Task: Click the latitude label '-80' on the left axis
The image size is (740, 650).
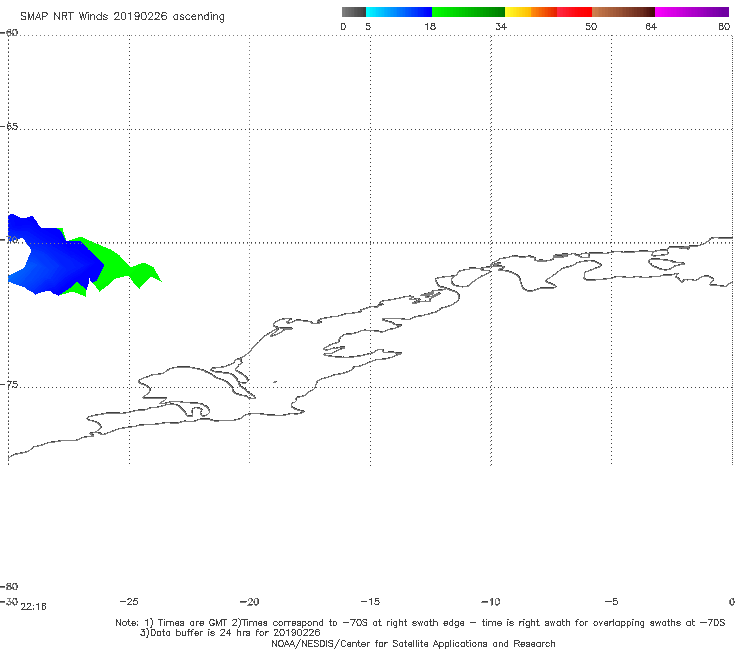Action: point(9,586)
